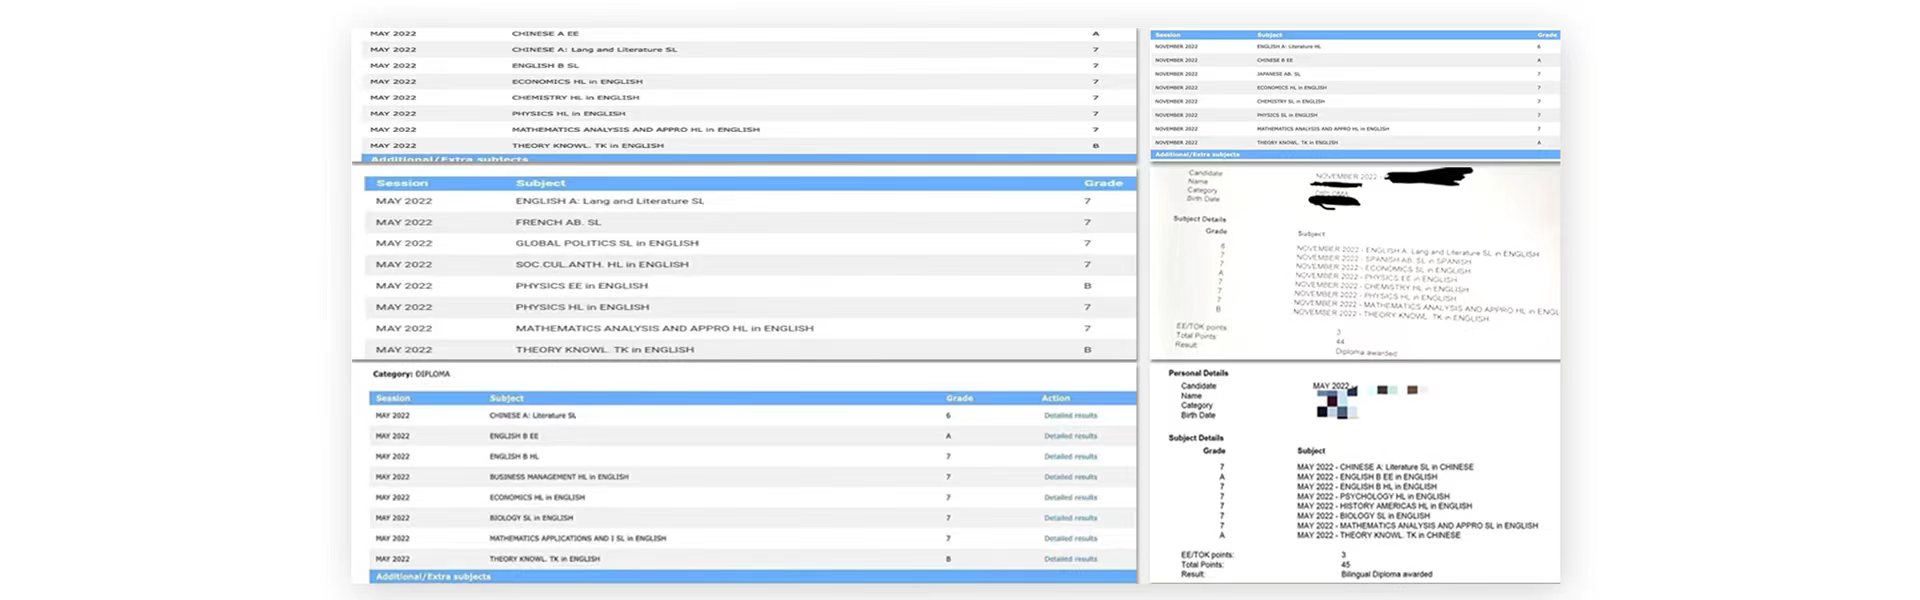
Task: Click 'CHEMISTRY HL in ENGLISH' in top-left table
Action: coord(575,98)
